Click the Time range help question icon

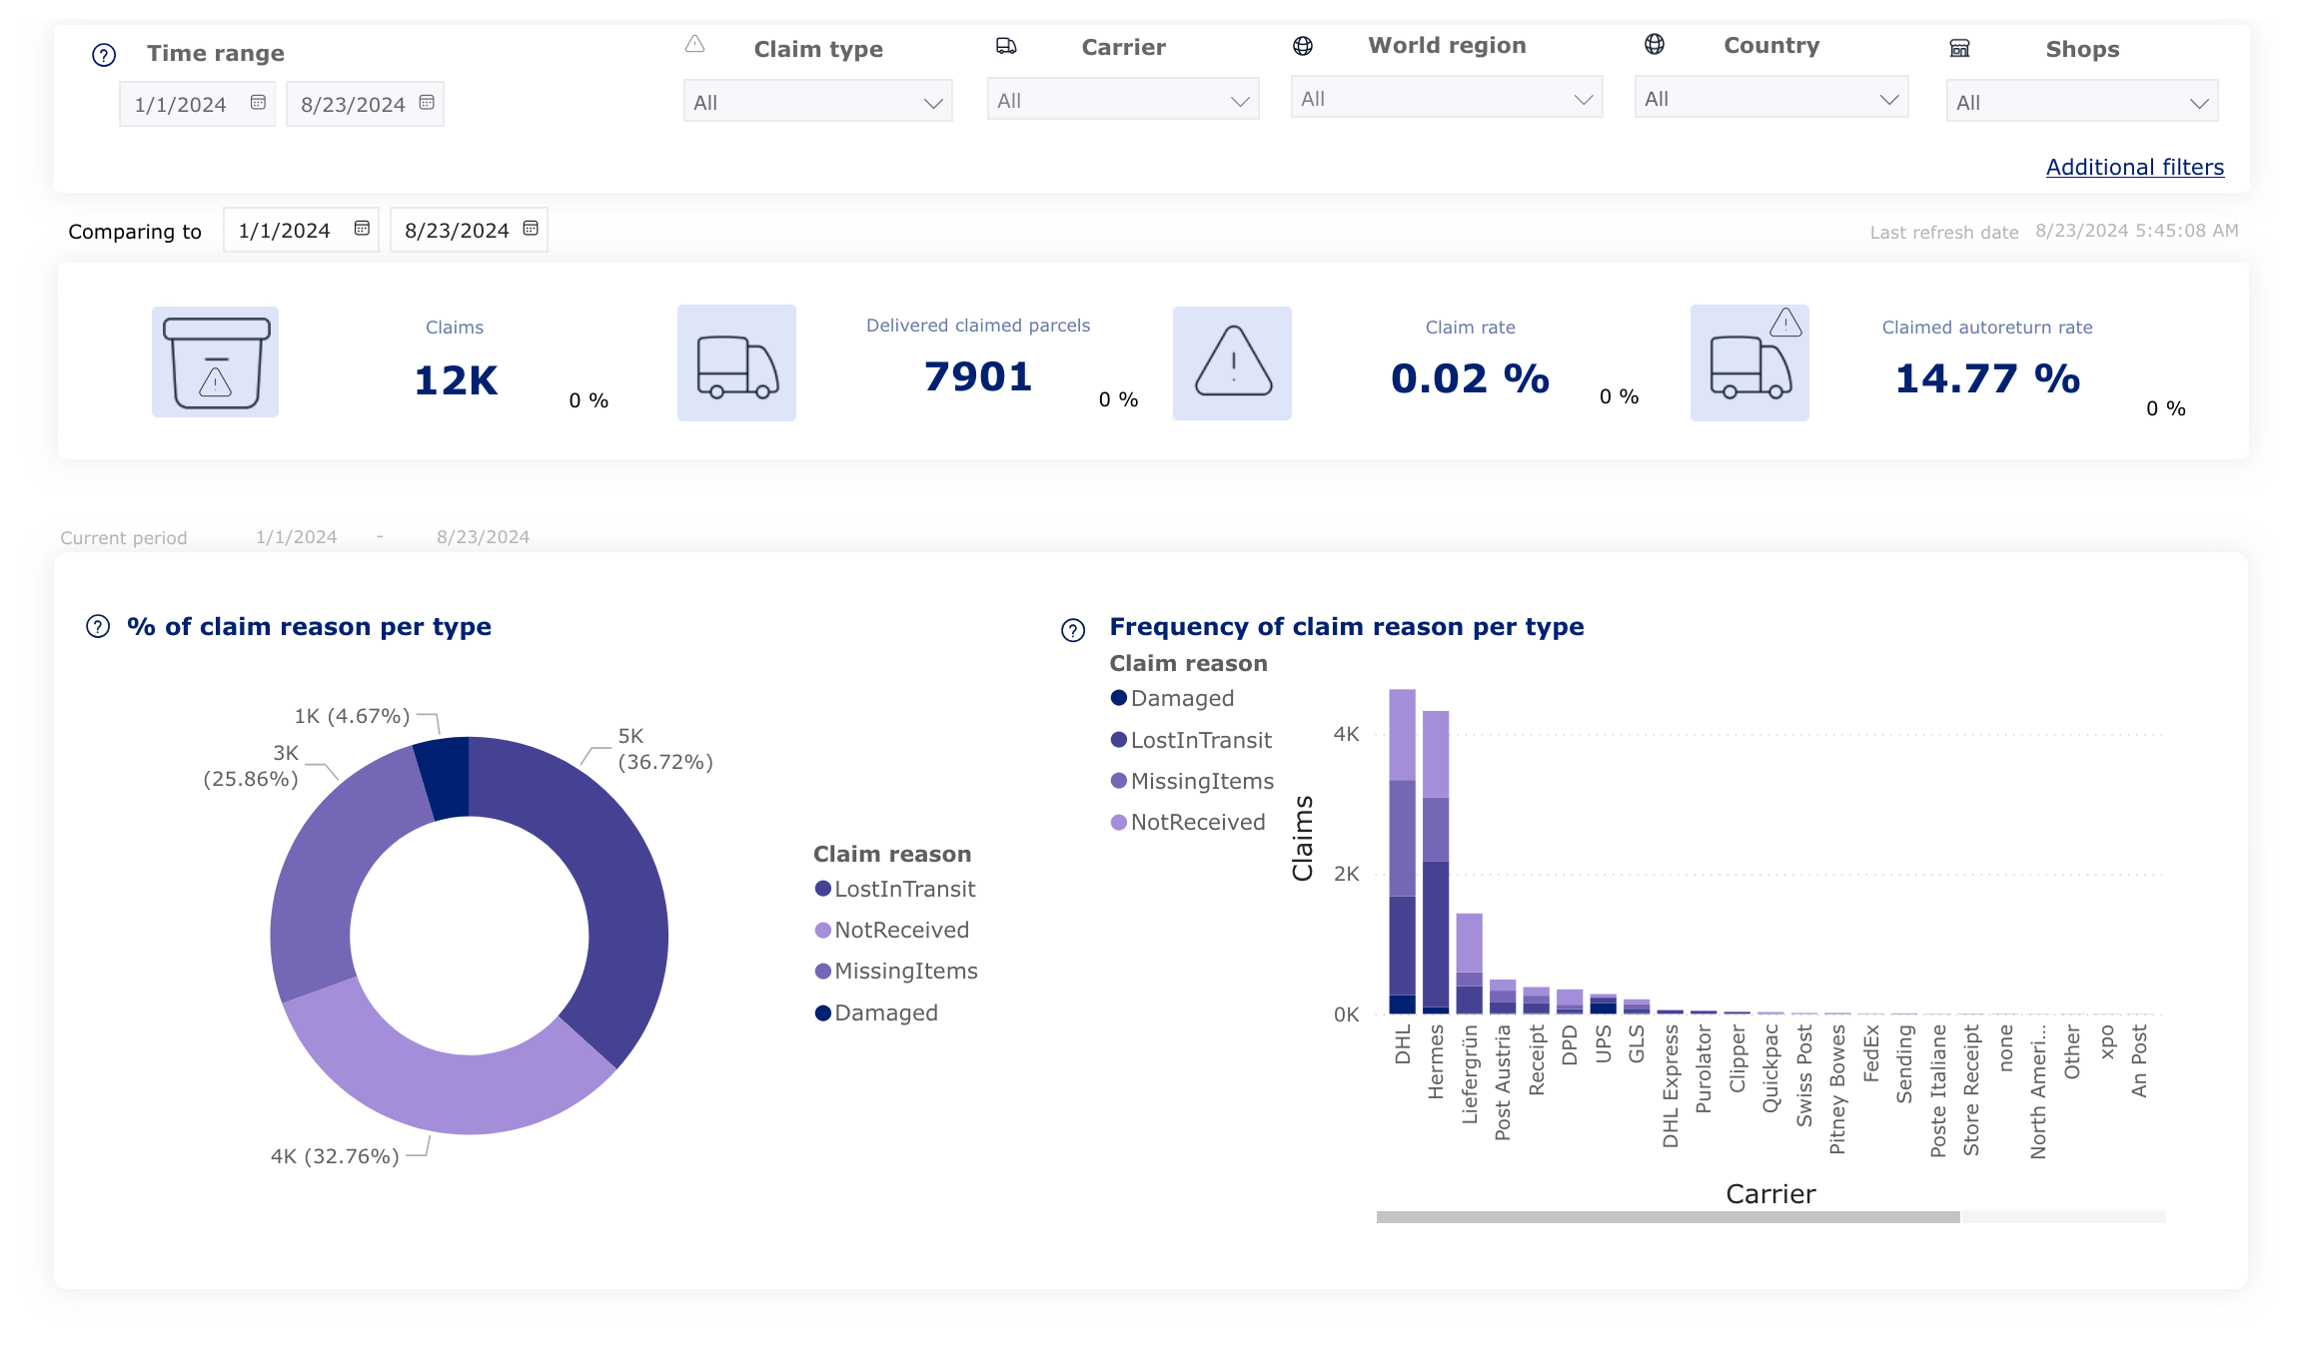(x=104, y=55)
